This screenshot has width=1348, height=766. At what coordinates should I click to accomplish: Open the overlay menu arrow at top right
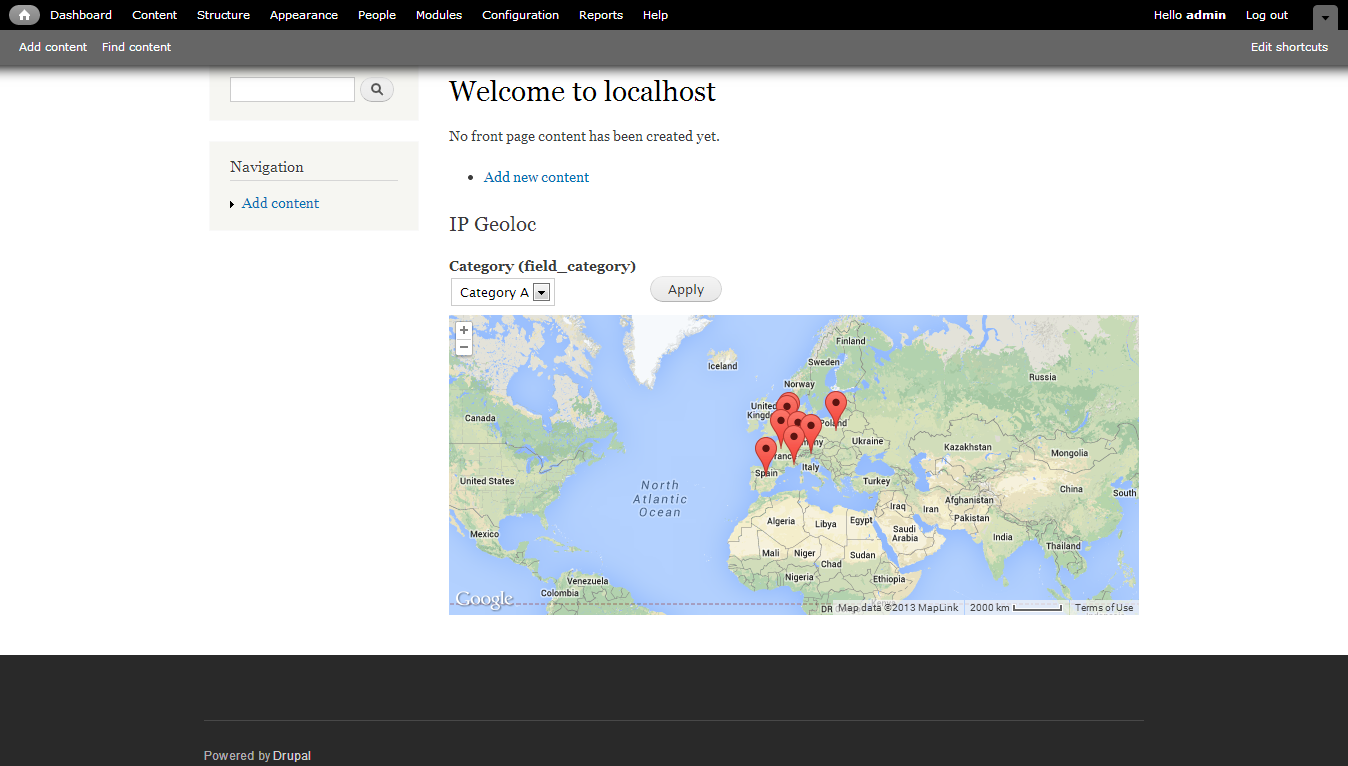(1324, 18)
